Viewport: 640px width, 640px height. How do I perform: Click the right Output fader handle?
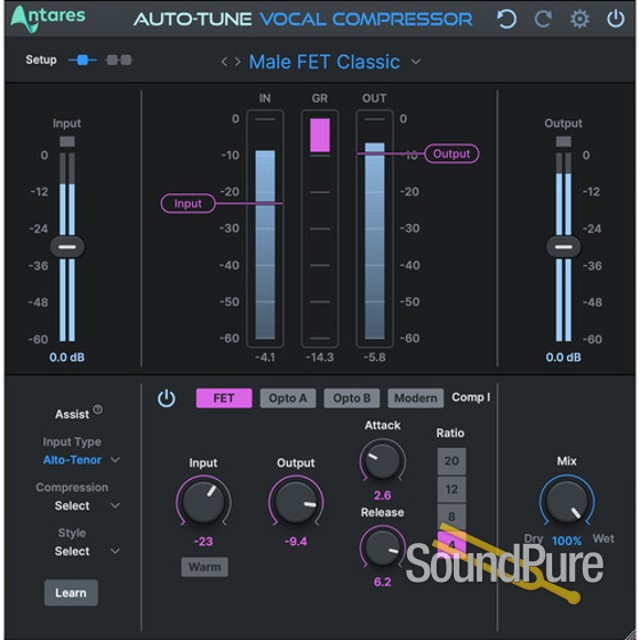pos(564,247)
